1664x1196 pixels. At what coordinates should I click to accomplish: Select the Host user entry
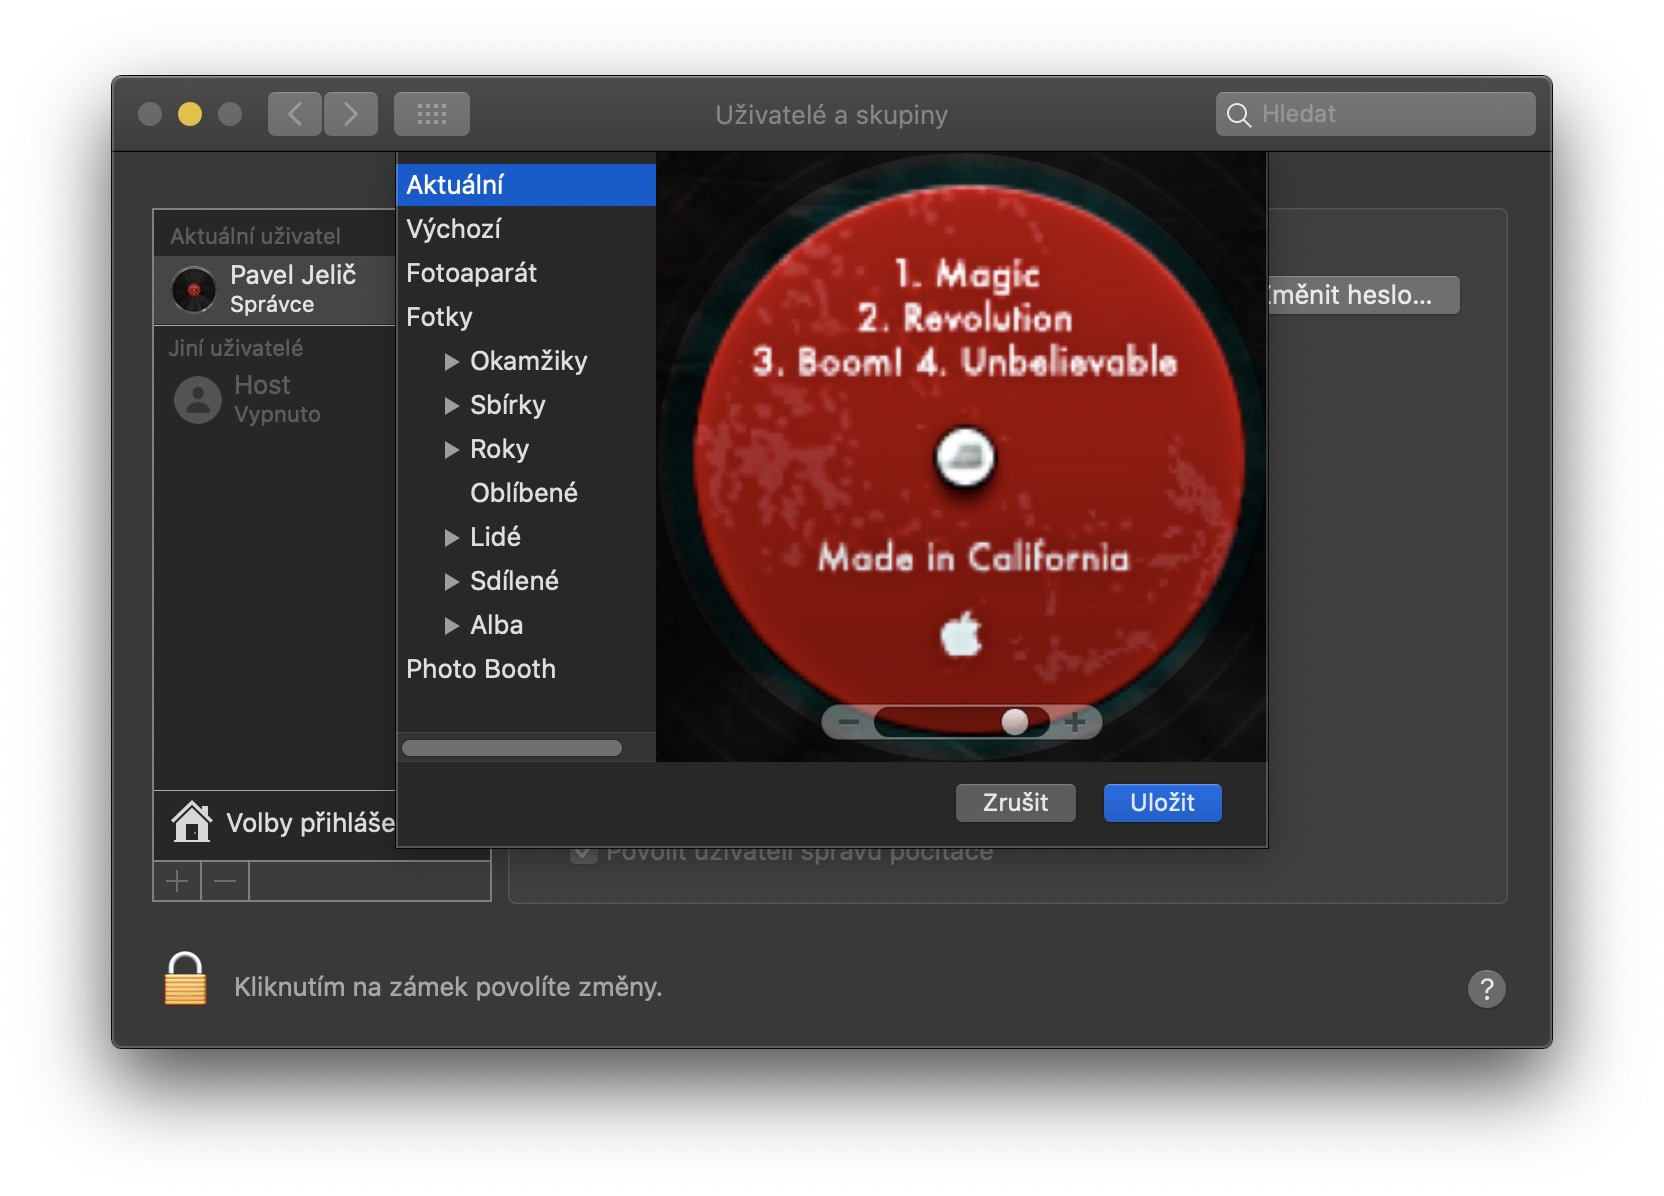coord(275,400)
